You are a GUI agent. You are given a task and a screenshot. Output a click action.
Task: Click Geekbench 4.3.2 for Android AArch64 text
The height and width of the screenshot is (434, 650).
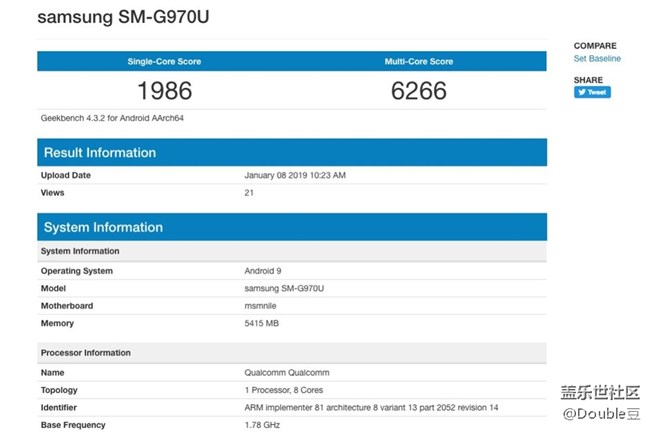pos(112,118)
